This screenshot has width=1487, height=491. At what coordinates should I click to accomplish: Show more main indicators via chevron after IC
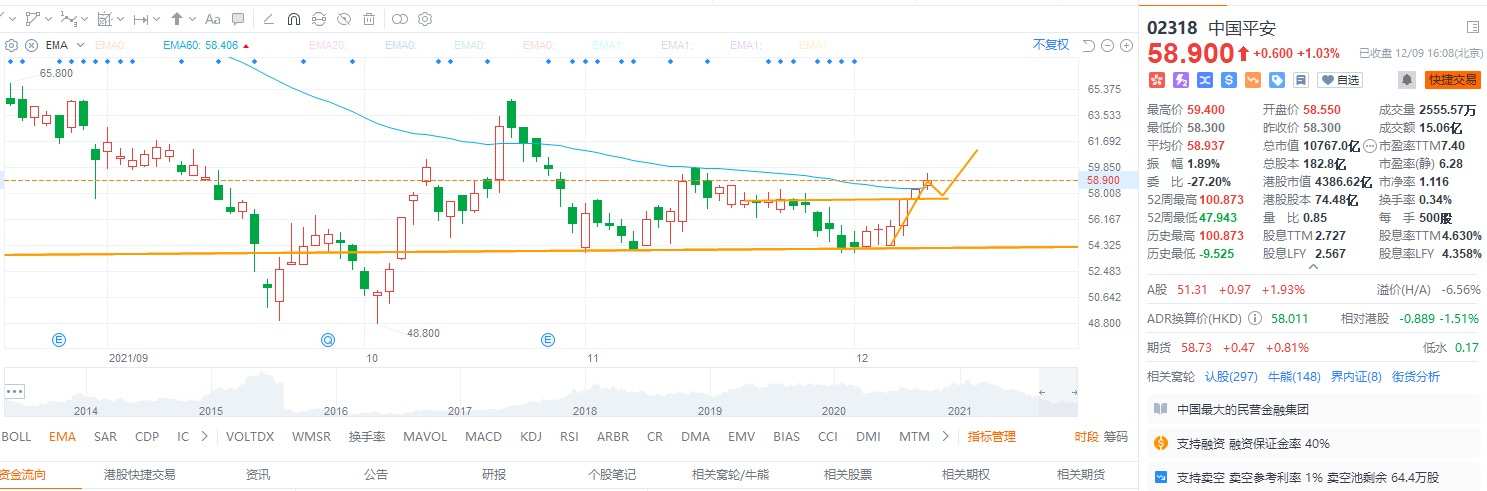(x=205, y=436)
